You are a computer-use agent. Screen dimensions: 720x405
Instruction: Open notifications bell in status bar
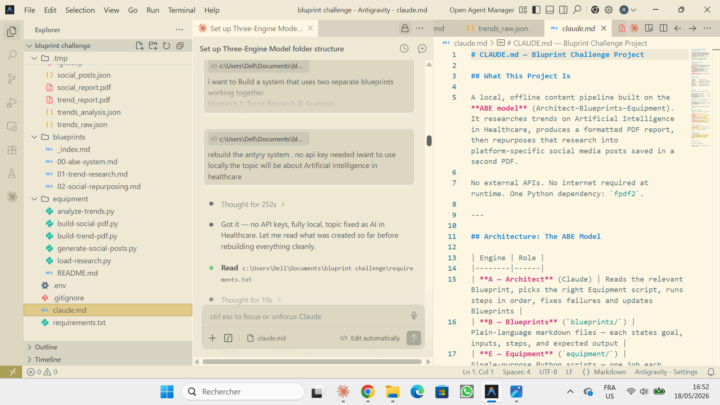click(x=711, y=372)
